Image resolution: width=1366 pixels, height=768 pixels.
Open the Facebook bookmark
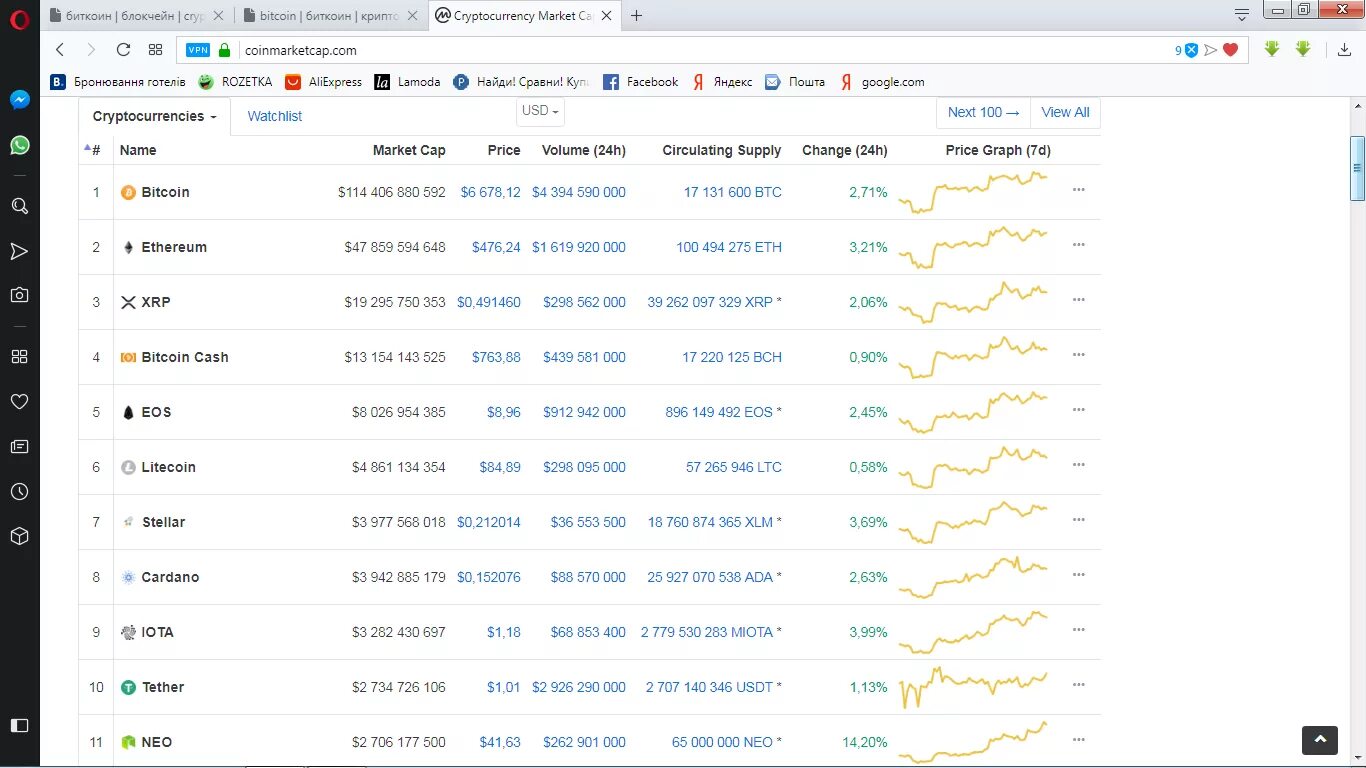click(x=640, y=82)
